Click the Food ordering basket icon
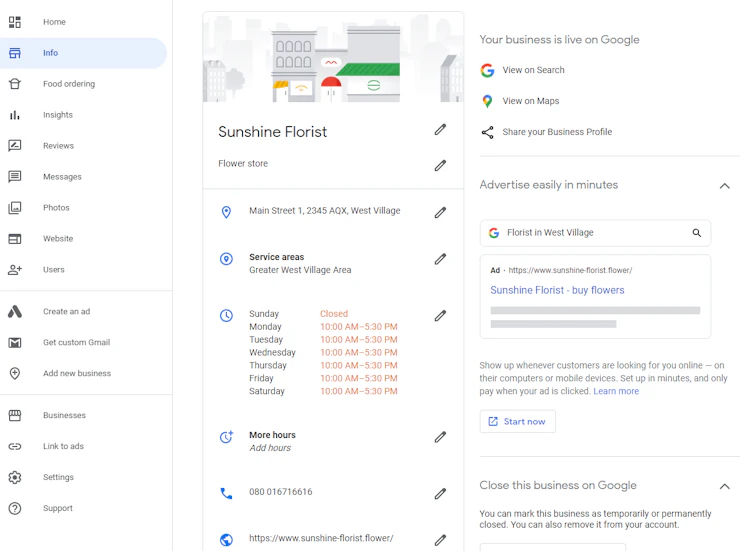Viewport: 750px width, 551px height. tap(15, 84)
